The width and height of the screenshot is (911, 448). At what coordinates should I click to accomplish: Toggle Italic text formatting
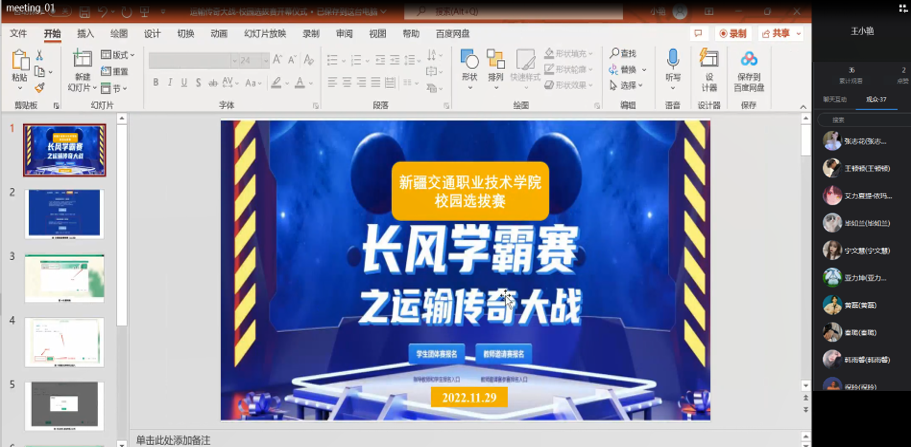point(170,83)
